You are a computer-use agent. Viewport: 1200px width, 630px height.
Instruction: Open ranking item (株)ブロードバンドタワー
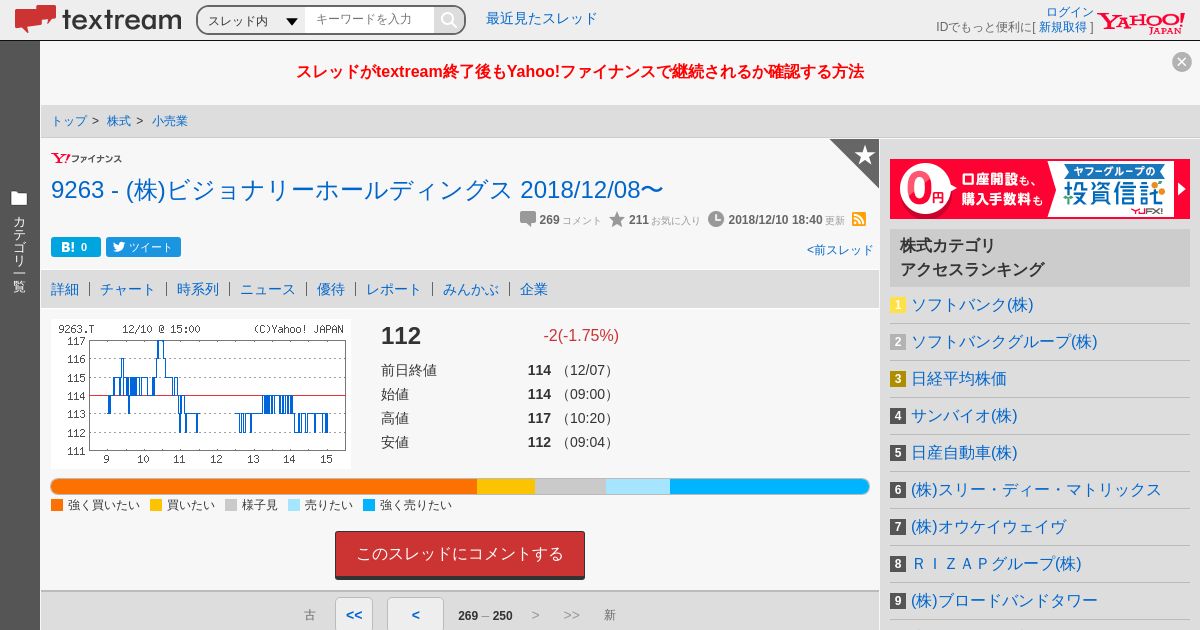1004,601
